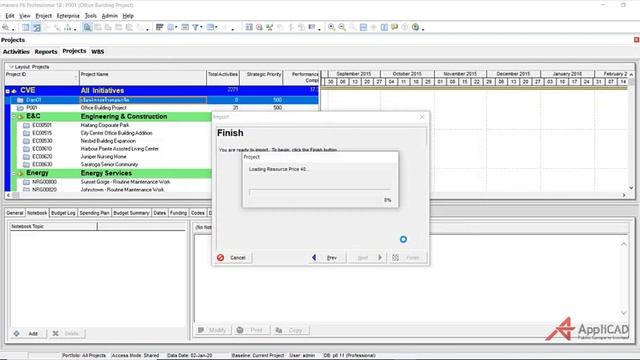This screenshot has width=640, height=360.
Task: Click the blue book help toolbar icon
Action: (x=384, y=27)
